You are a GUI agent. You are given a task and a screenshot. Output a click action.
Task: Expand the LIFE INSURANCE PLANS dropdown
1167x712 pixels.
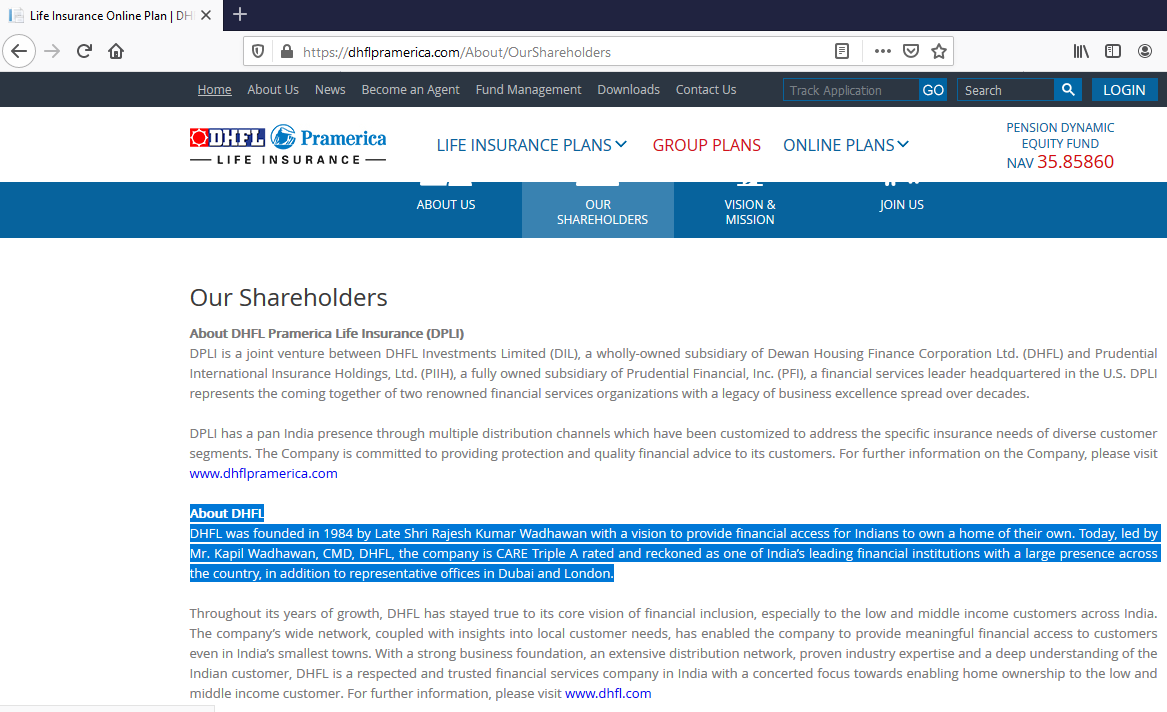(531, 144)
